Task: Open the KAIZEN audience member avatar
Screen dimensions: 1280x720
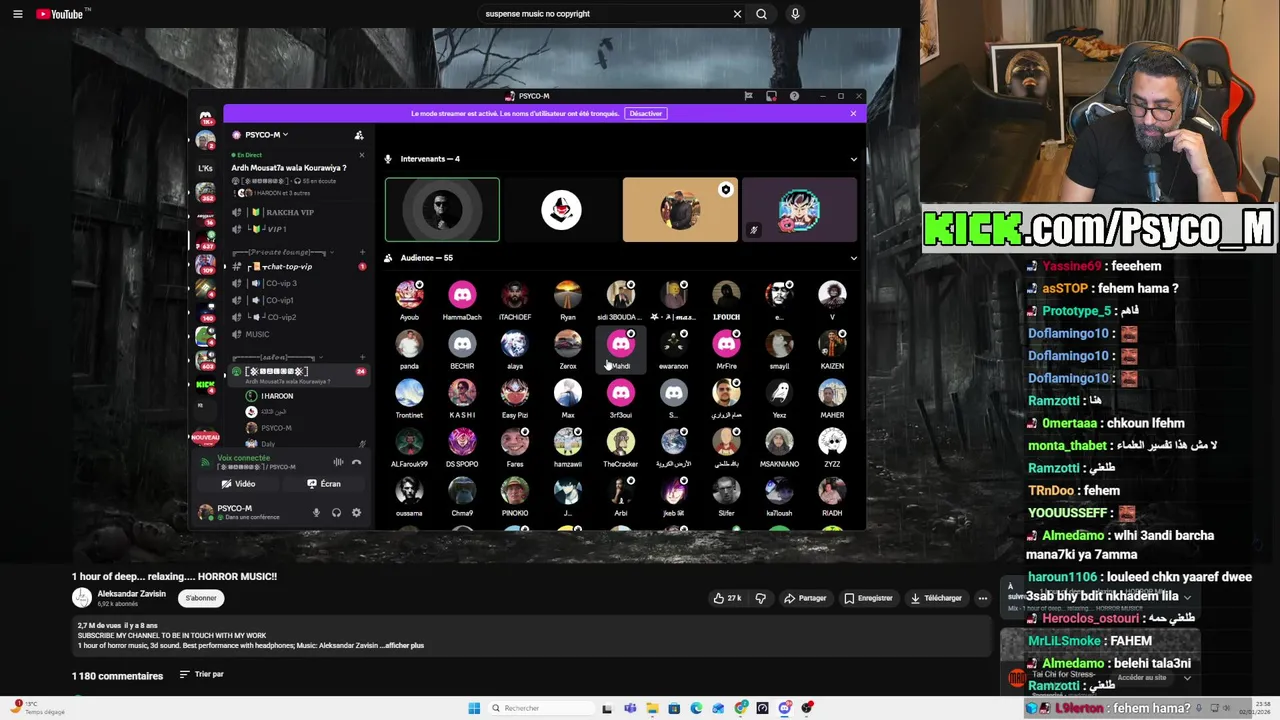Action: pos(832,344)
